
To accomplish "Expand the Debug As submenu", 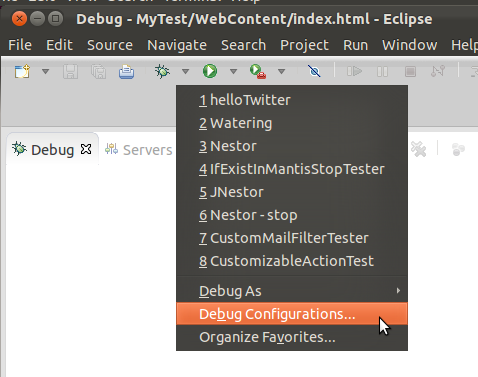I will coord(292,291).
